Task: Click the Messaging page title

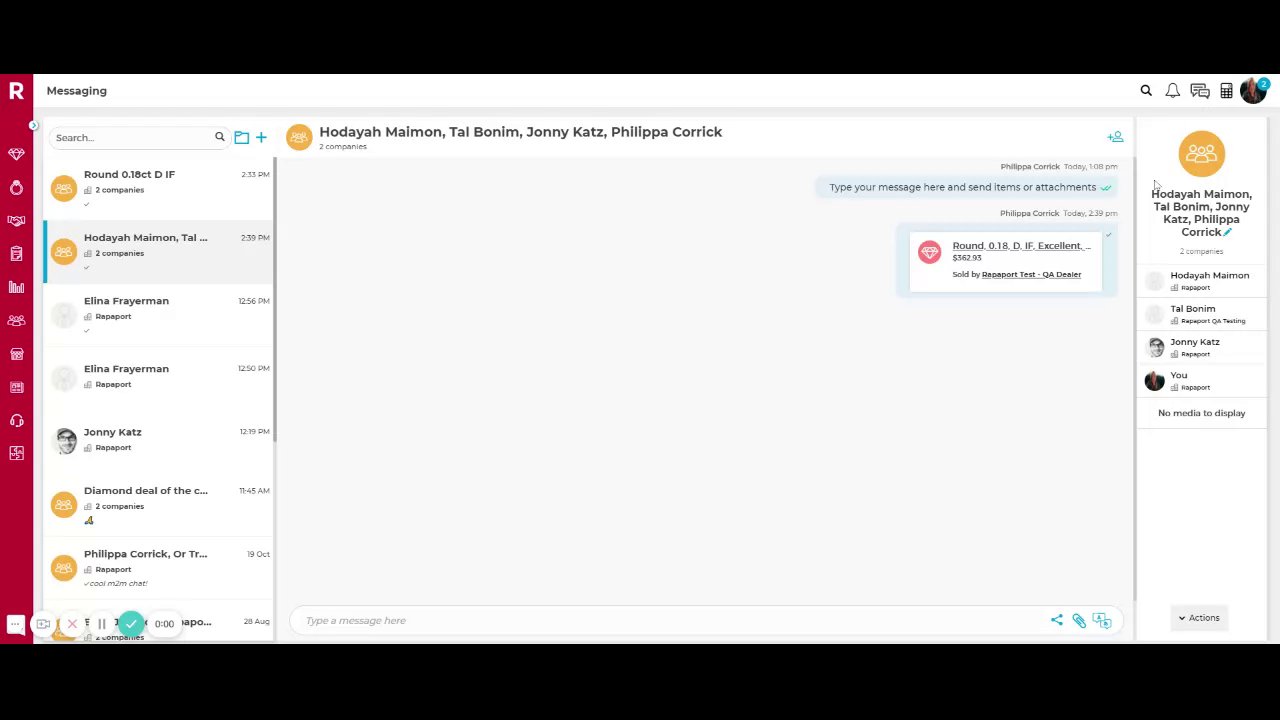Action: (77, 91)
